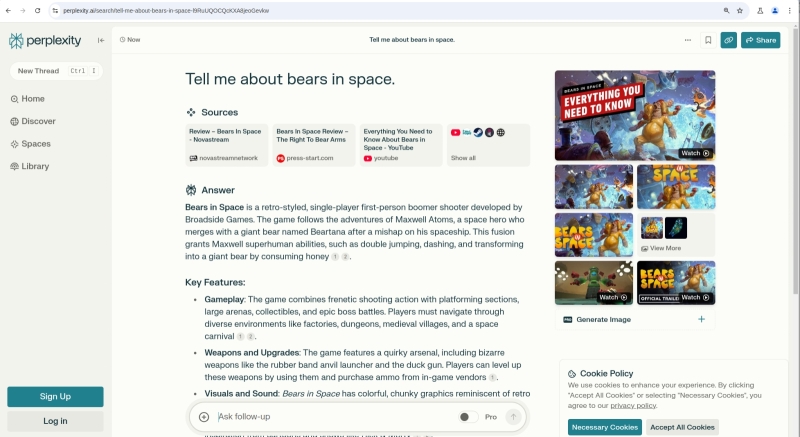800x437 pixels.
Task: Watch Official Trailer video thumbnail
Action: (676, 283)
